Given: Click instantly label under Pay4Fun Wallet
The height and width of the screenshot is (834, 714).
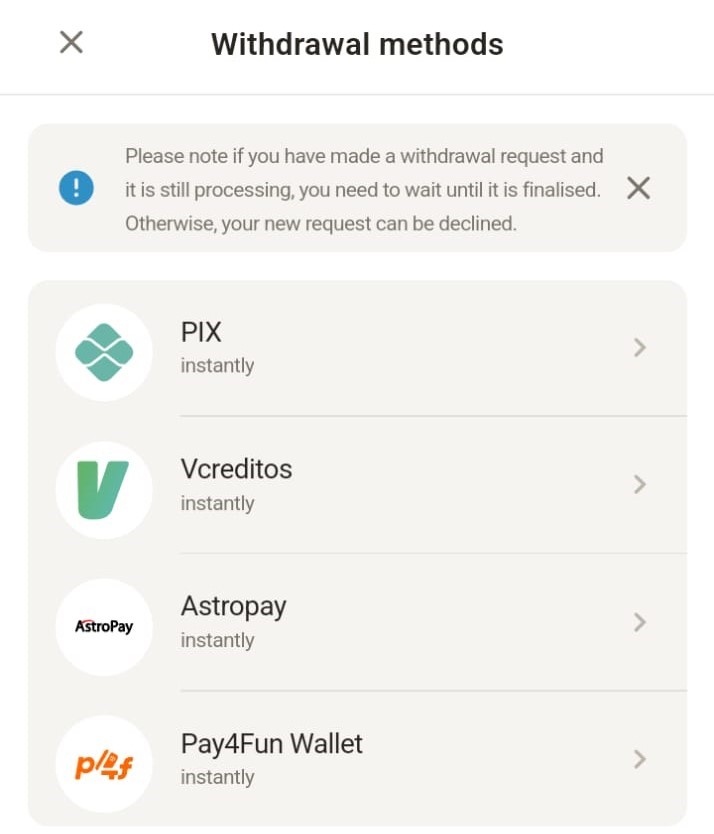Looking at the screenshot, I should pos(217,778).
